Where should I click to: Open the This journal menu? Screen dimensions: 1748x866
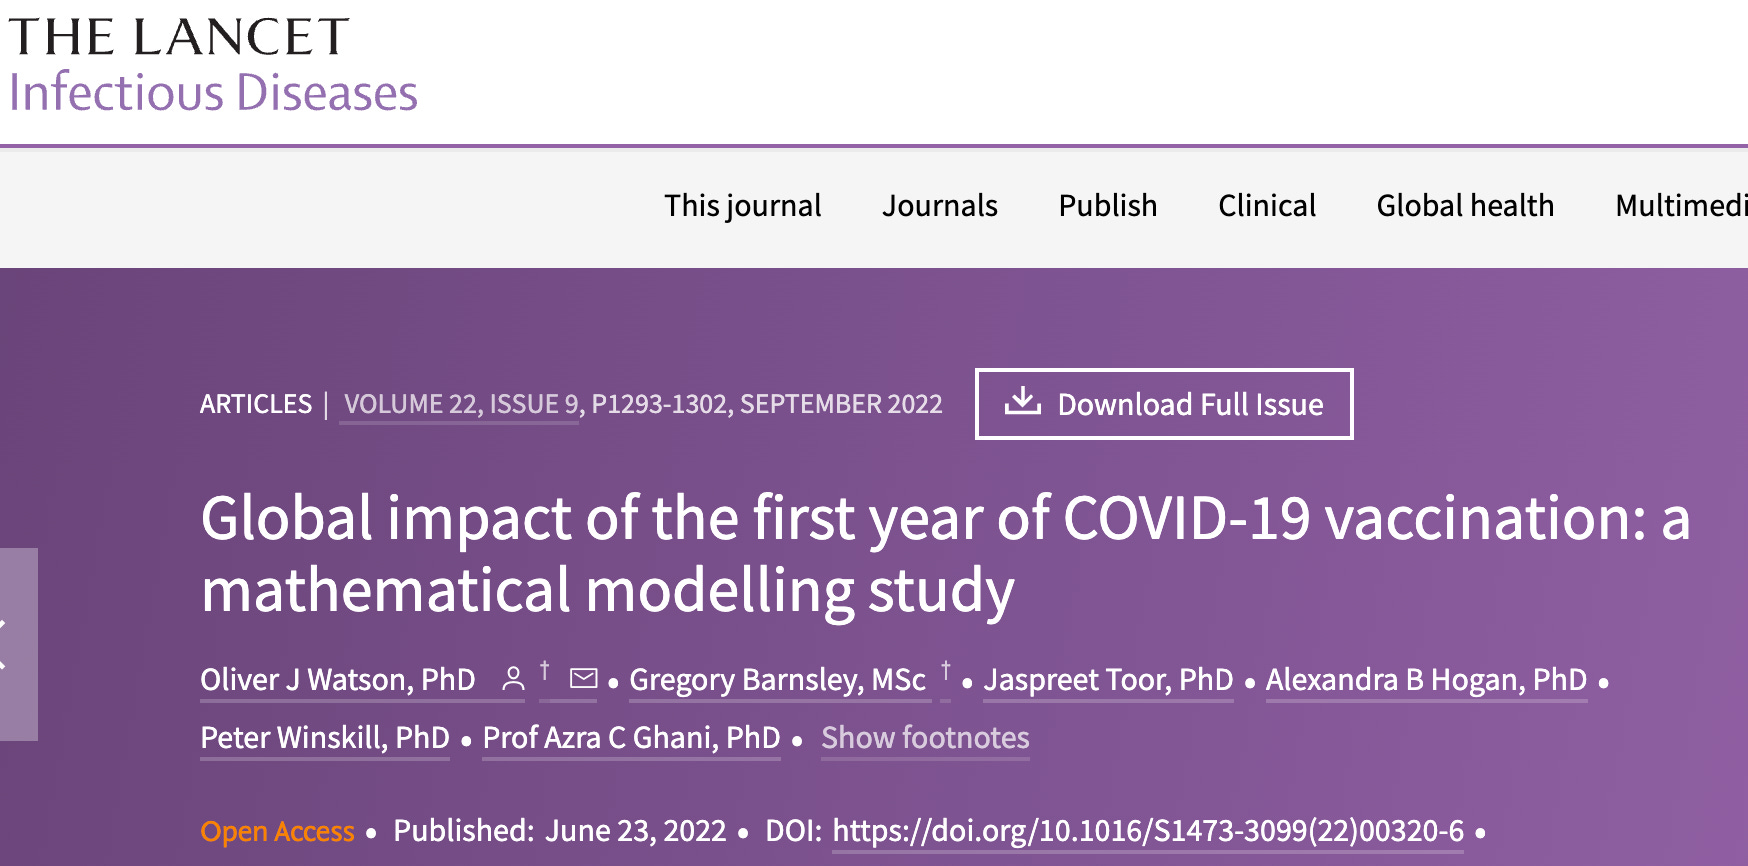point(742,206)
